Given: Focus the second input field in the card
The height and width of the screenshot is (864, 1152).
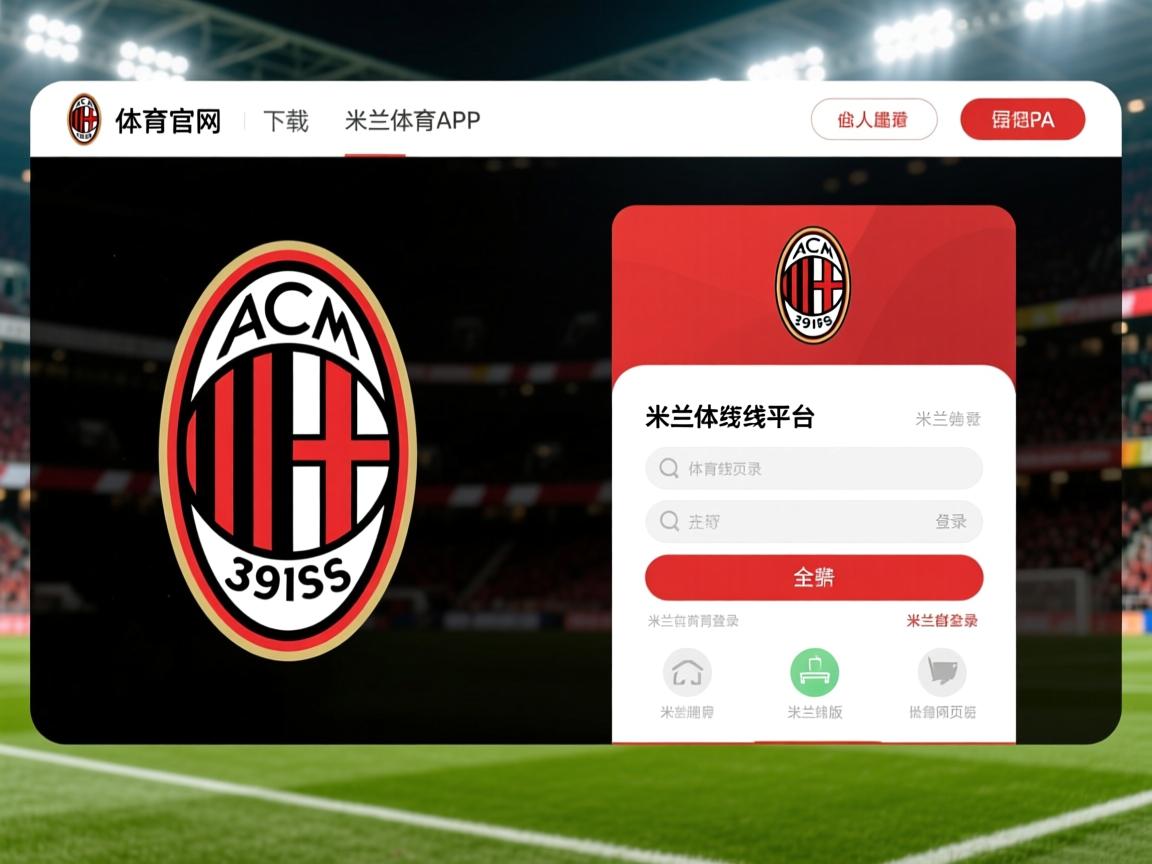Looking at the screenshot, I should [813, 521].
